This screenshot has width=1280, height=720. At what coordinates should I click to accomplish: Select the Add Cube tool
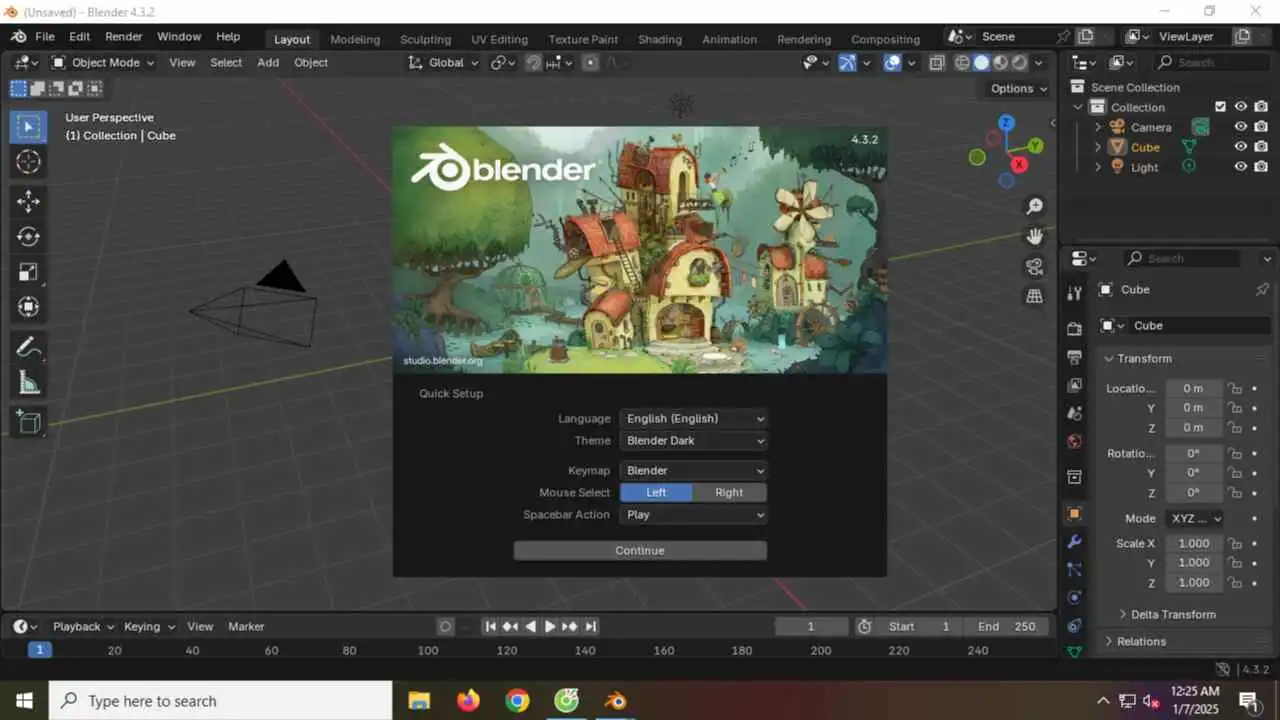point(28,422)
